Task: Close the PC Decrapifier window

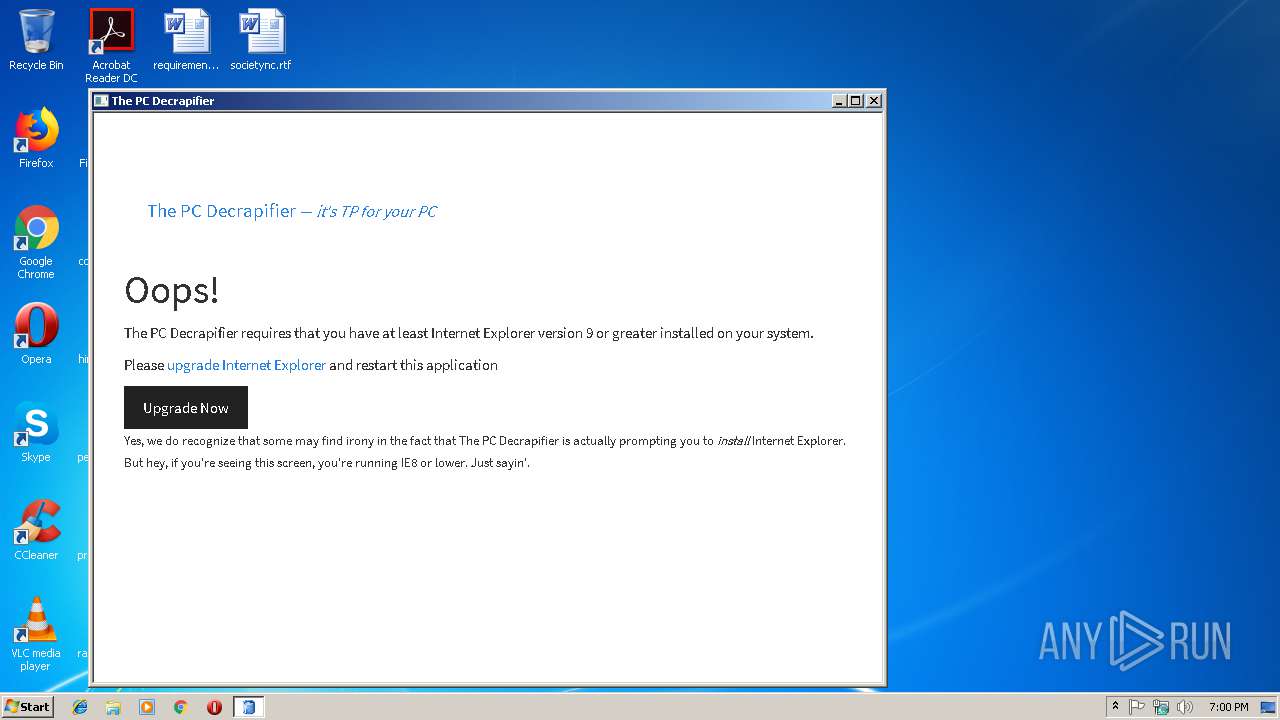Action: [x=873, y=101]
